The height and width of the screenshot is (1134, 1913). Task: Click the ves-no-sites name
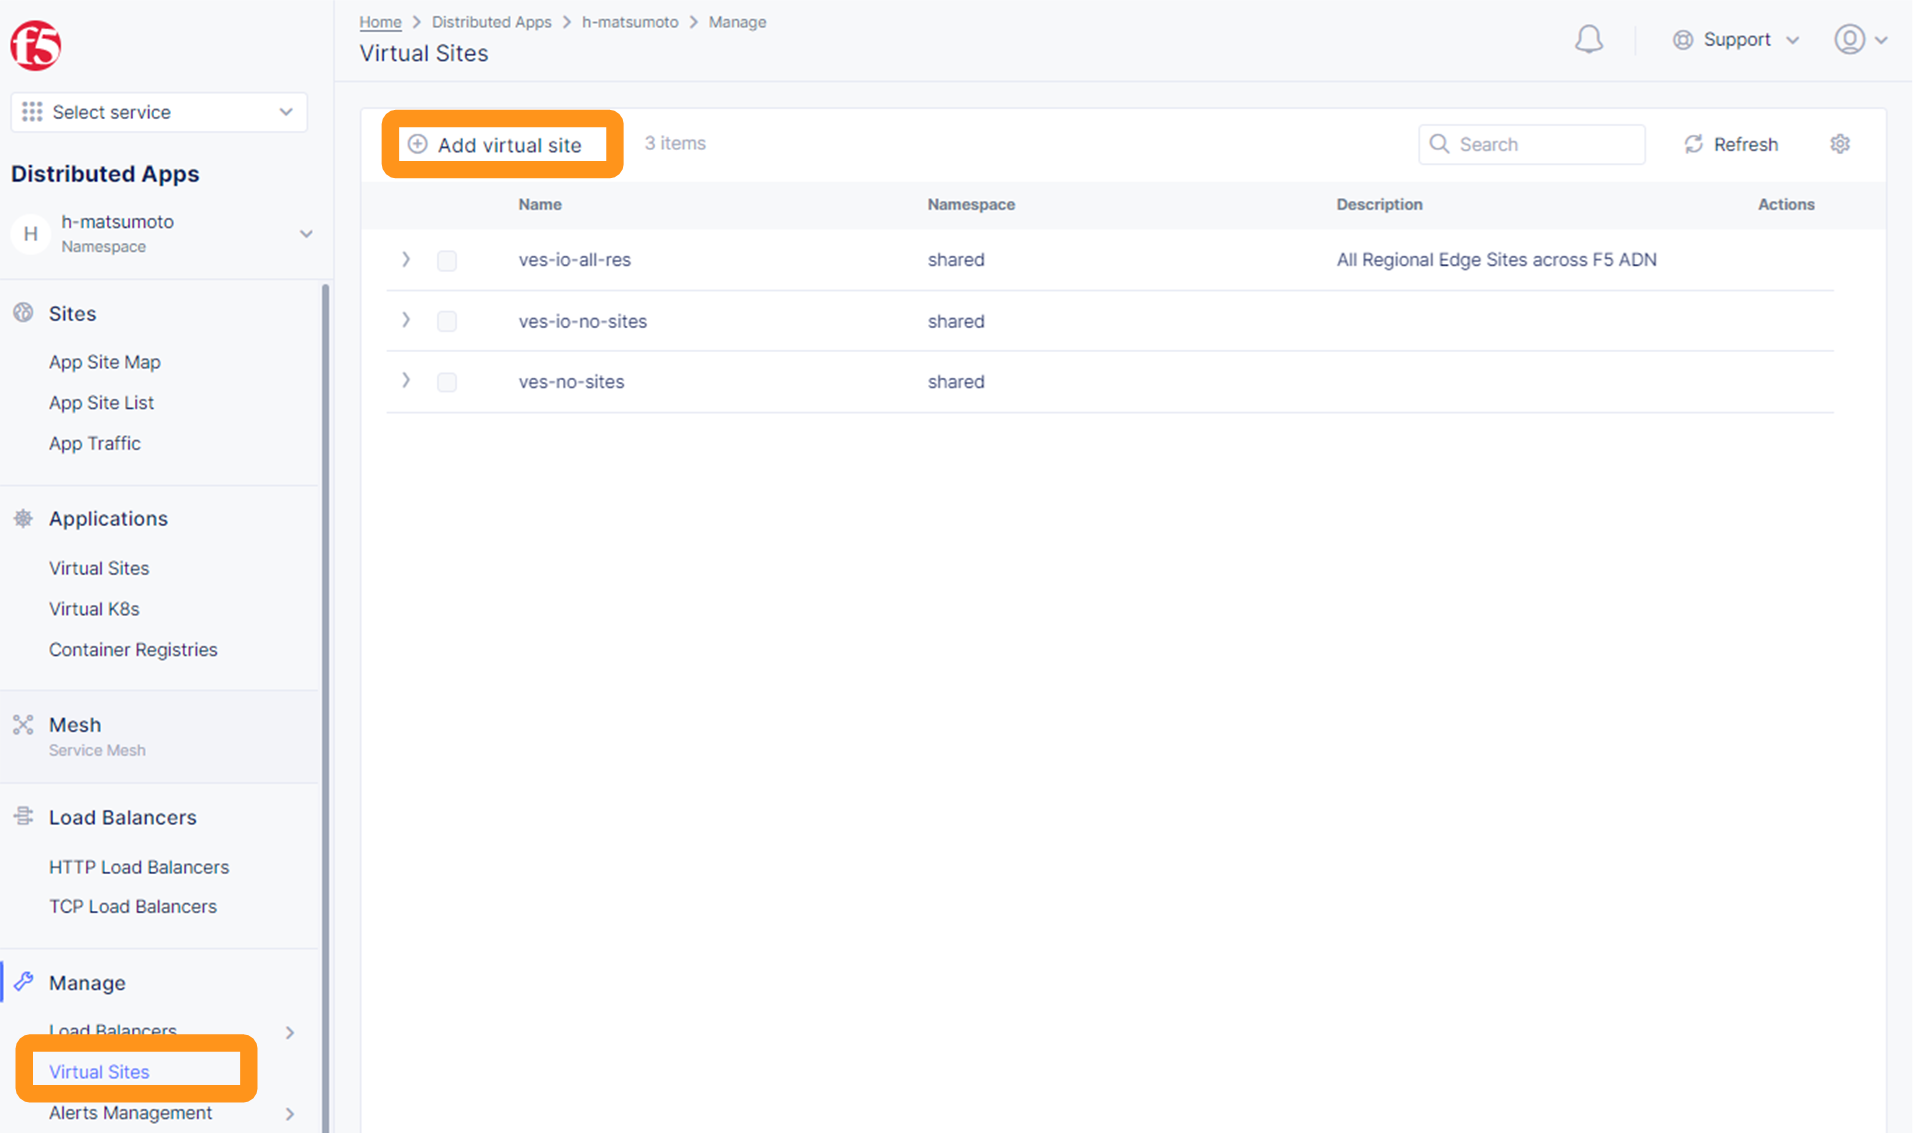pos(571,382)
